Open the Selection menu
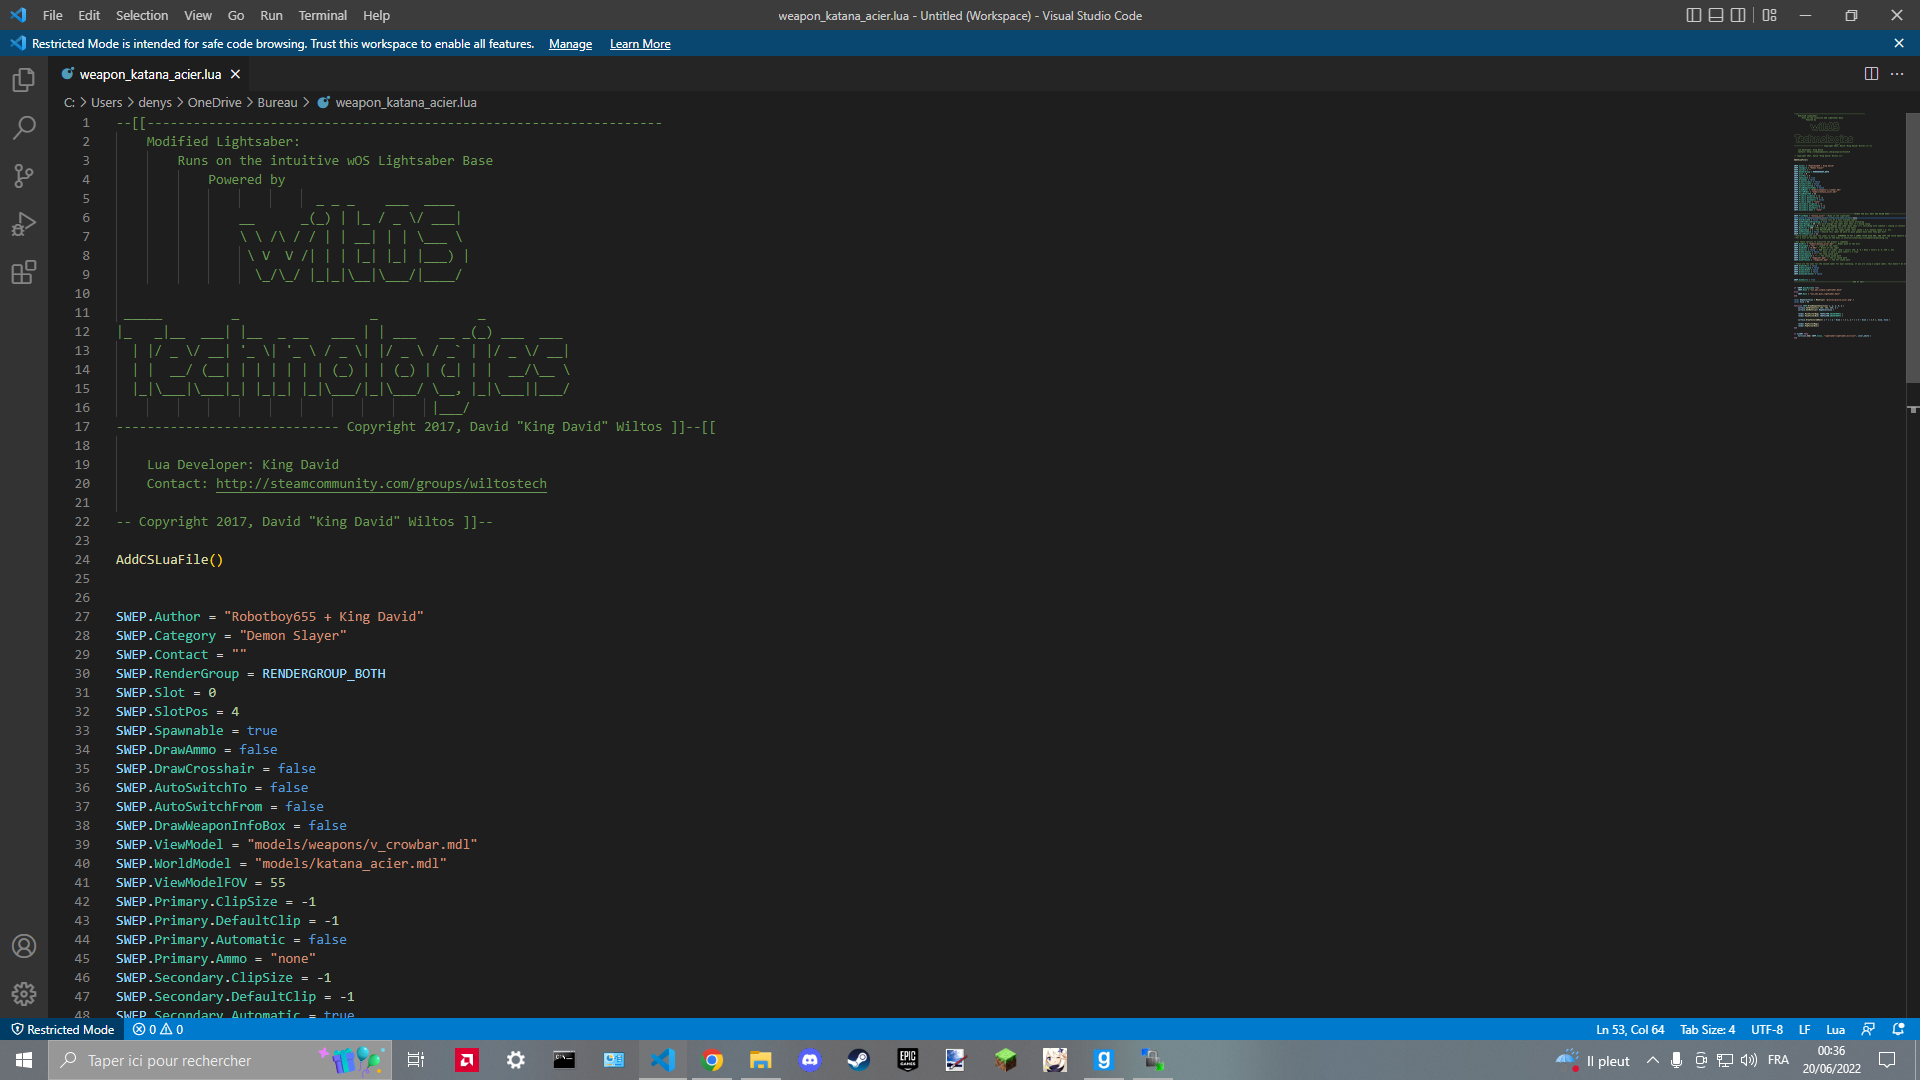 [x=142, y=15]
